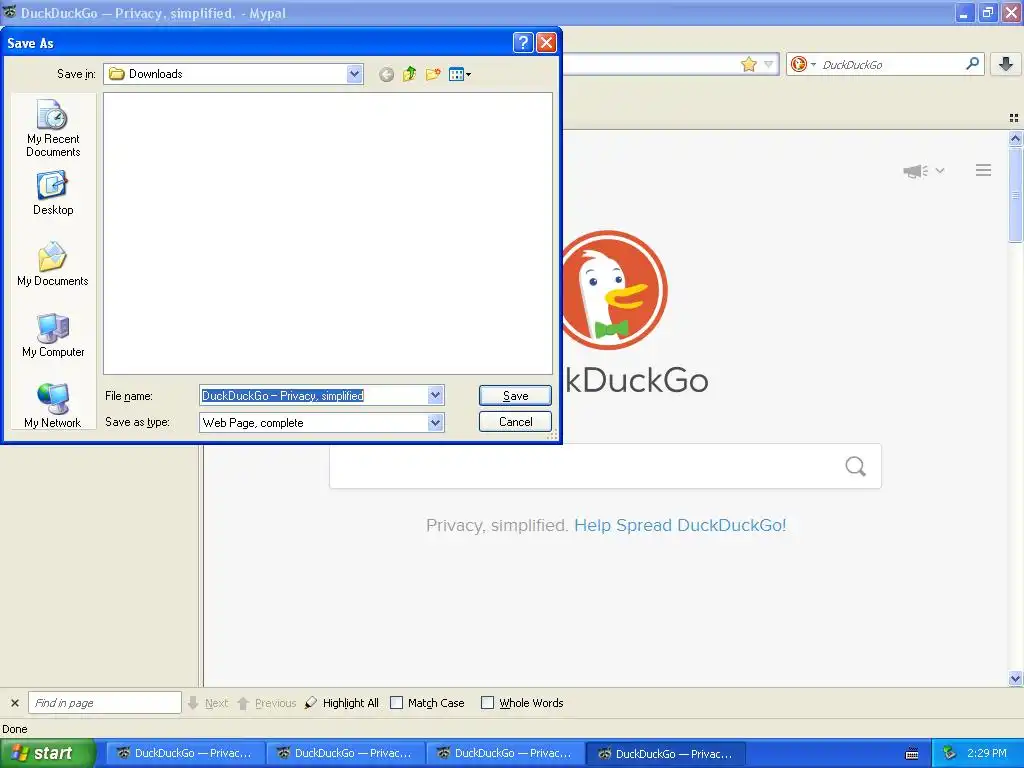Open the View menu of file list
This screenshot has height=768, width=1024.
[x=460, y=74]
